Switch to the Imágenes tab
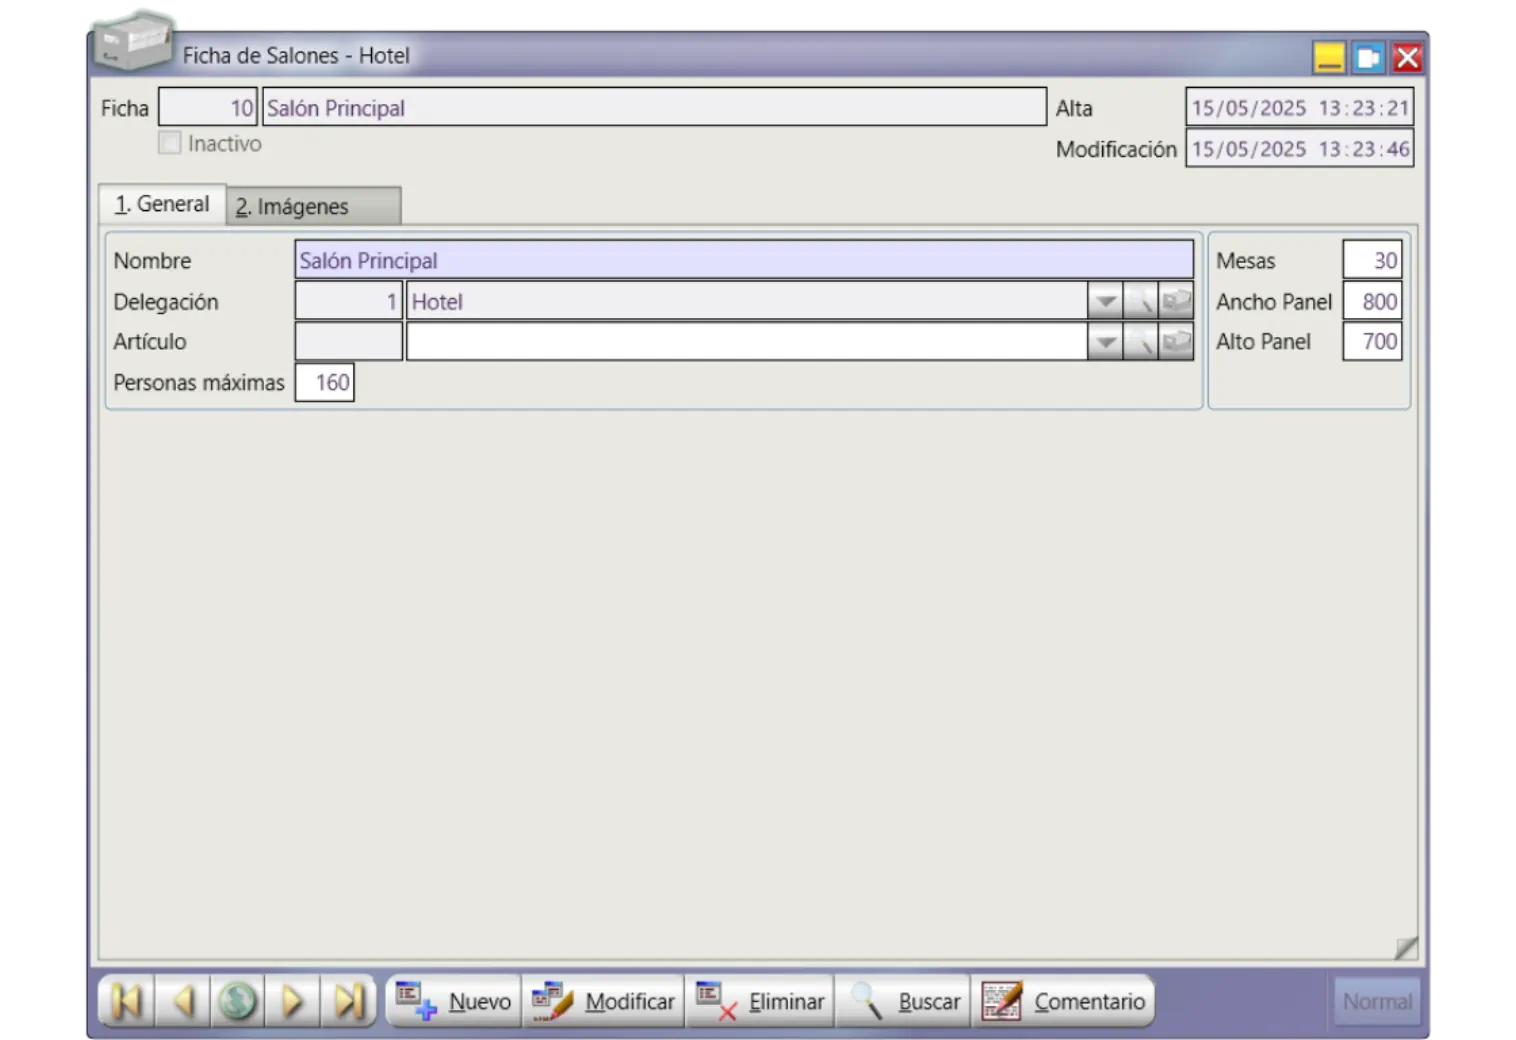Image resolution: width=1516 pixels, height=1040 pixels. [x=313, y=206]
